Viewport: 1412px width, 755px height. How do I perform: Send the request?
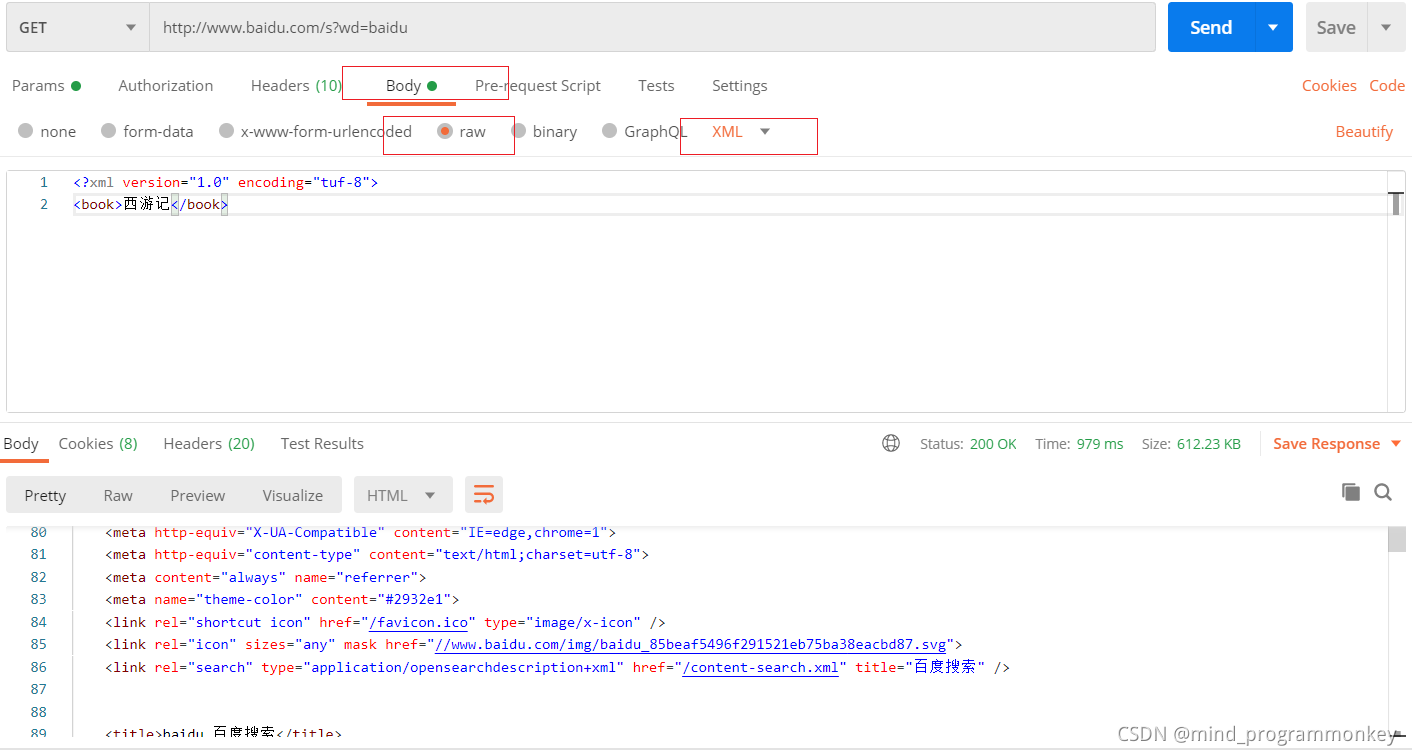click(1211, 27)
